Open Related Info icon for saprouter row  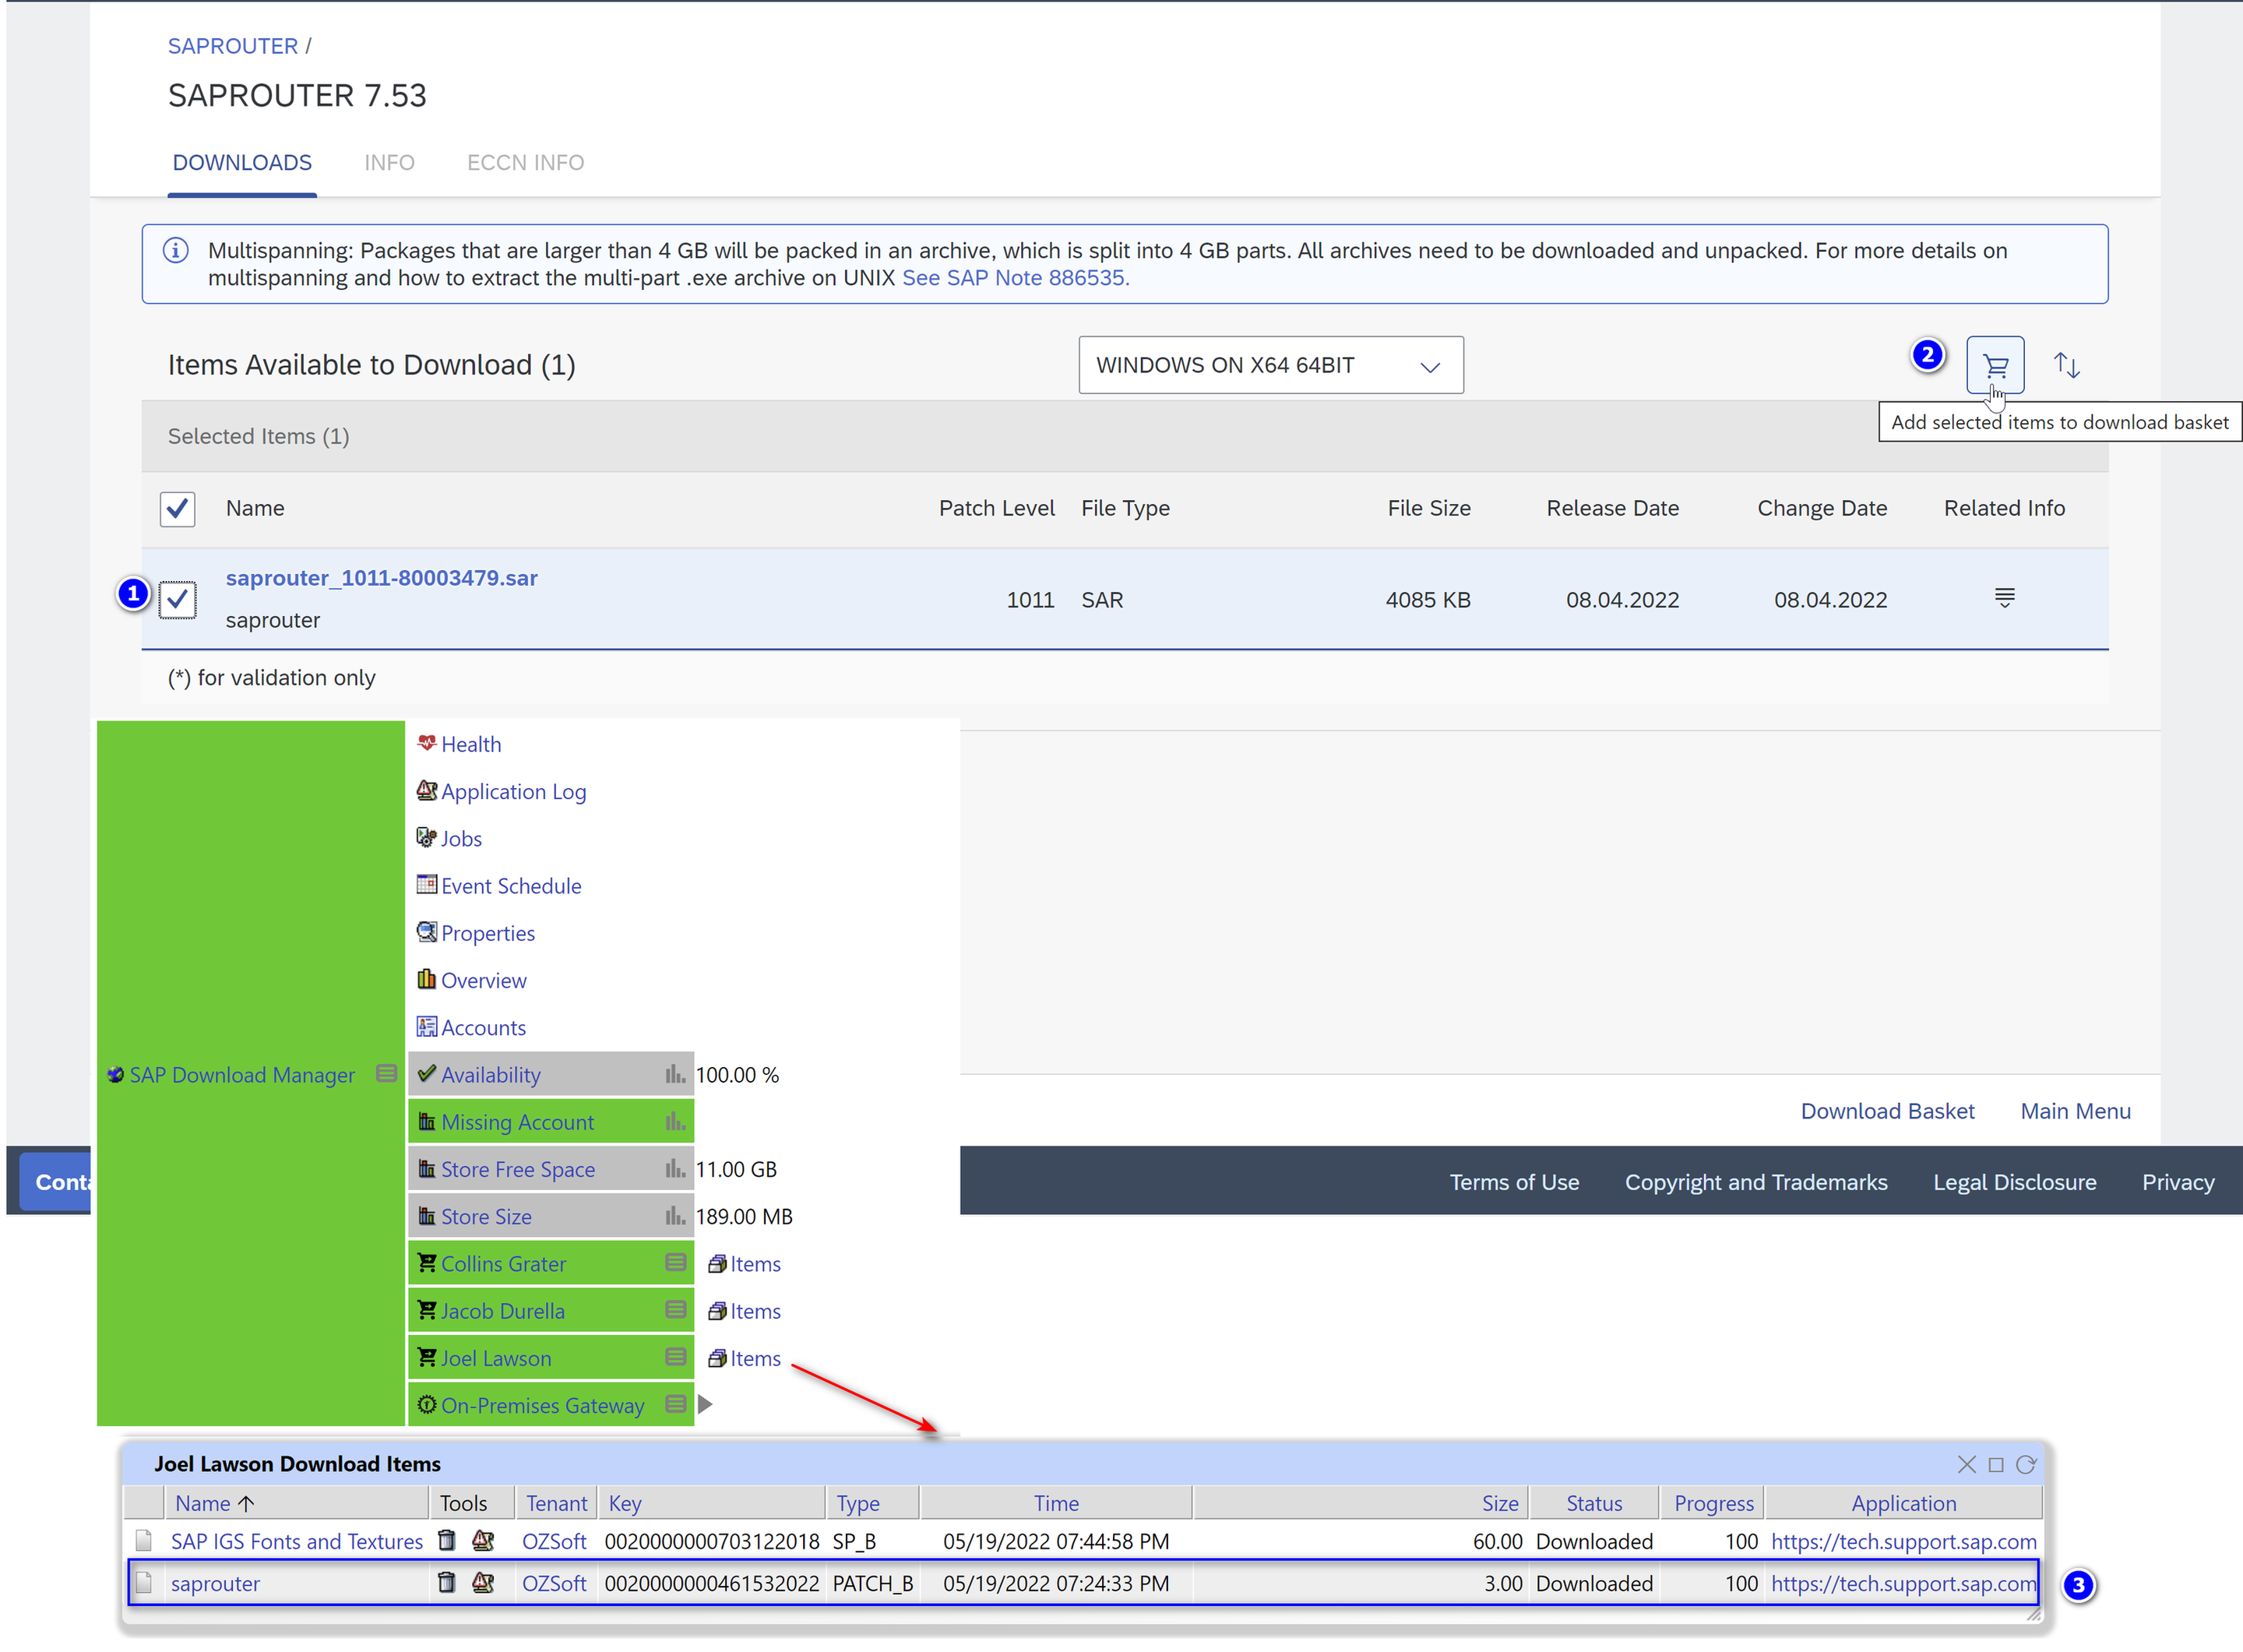2004,598
